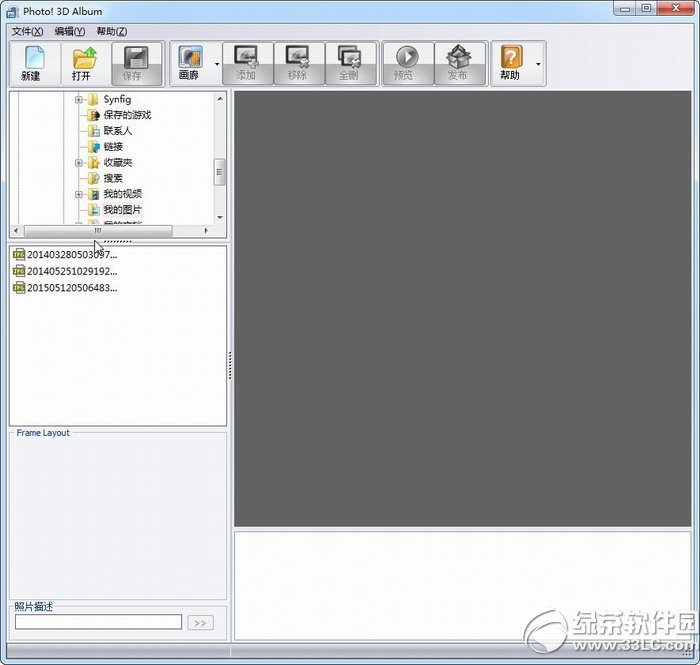This screenshot has height=665, width=700.
Task: Click the folder tree scroll-down arrow
Action: pos(220,217)
